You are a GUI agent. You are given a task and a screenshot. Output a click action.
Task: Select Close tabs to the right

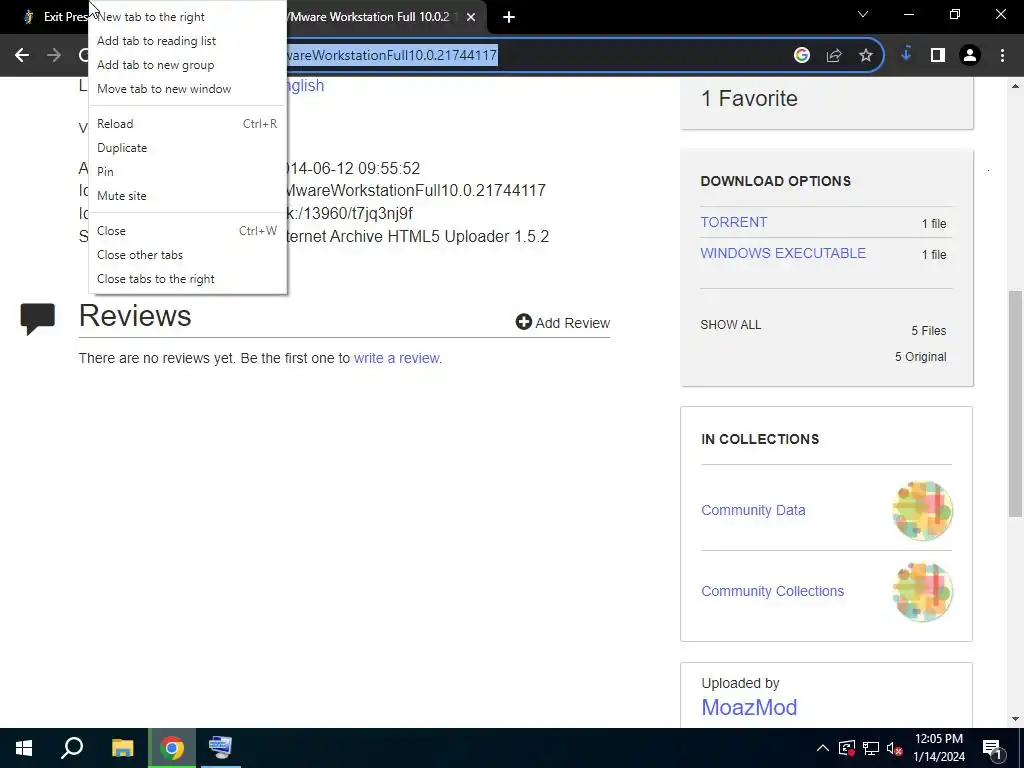pyautogui.click(x=187, y=279)
